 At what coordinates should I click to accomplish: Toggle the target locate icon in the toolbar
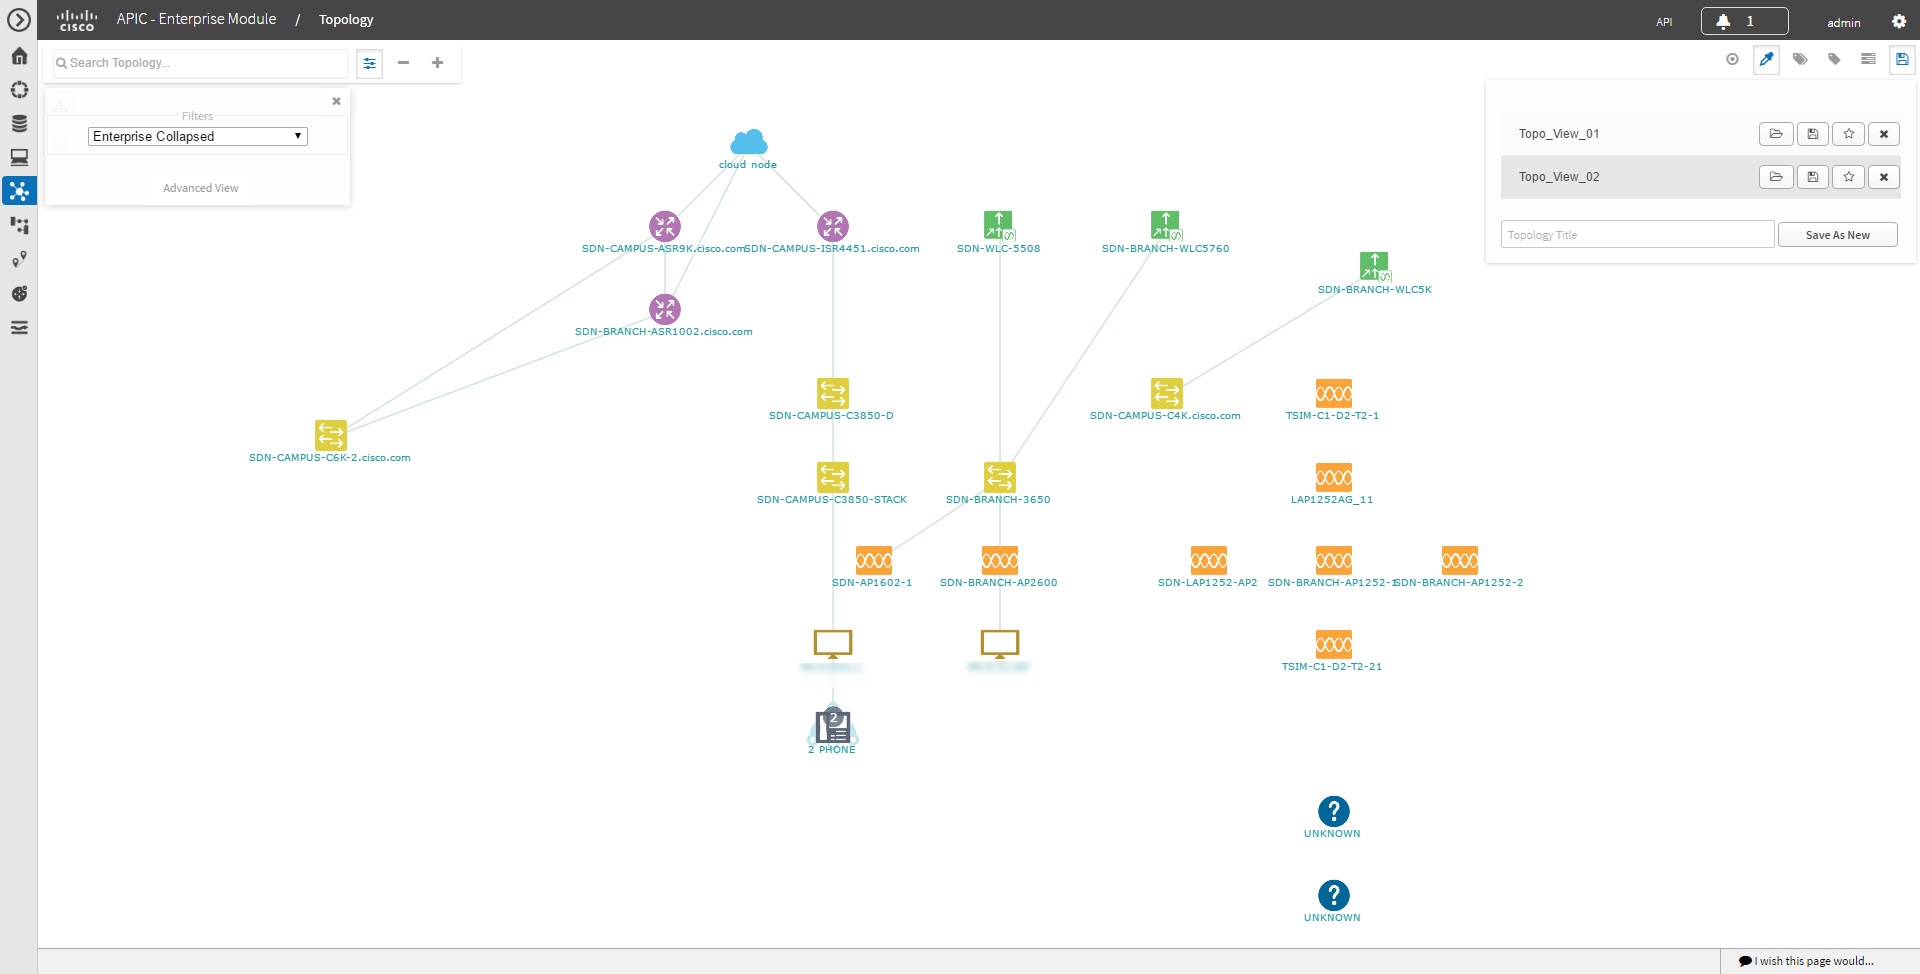click(x=1732, y=59)
